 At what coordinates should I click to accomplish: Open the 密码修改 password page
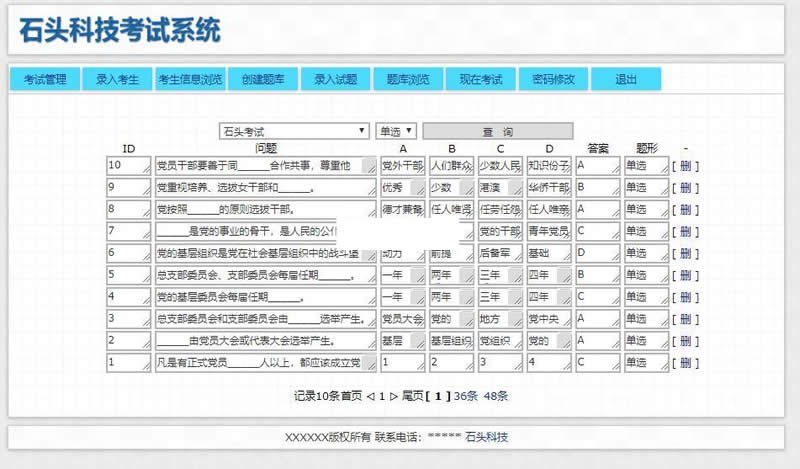(x=553, y=79)
